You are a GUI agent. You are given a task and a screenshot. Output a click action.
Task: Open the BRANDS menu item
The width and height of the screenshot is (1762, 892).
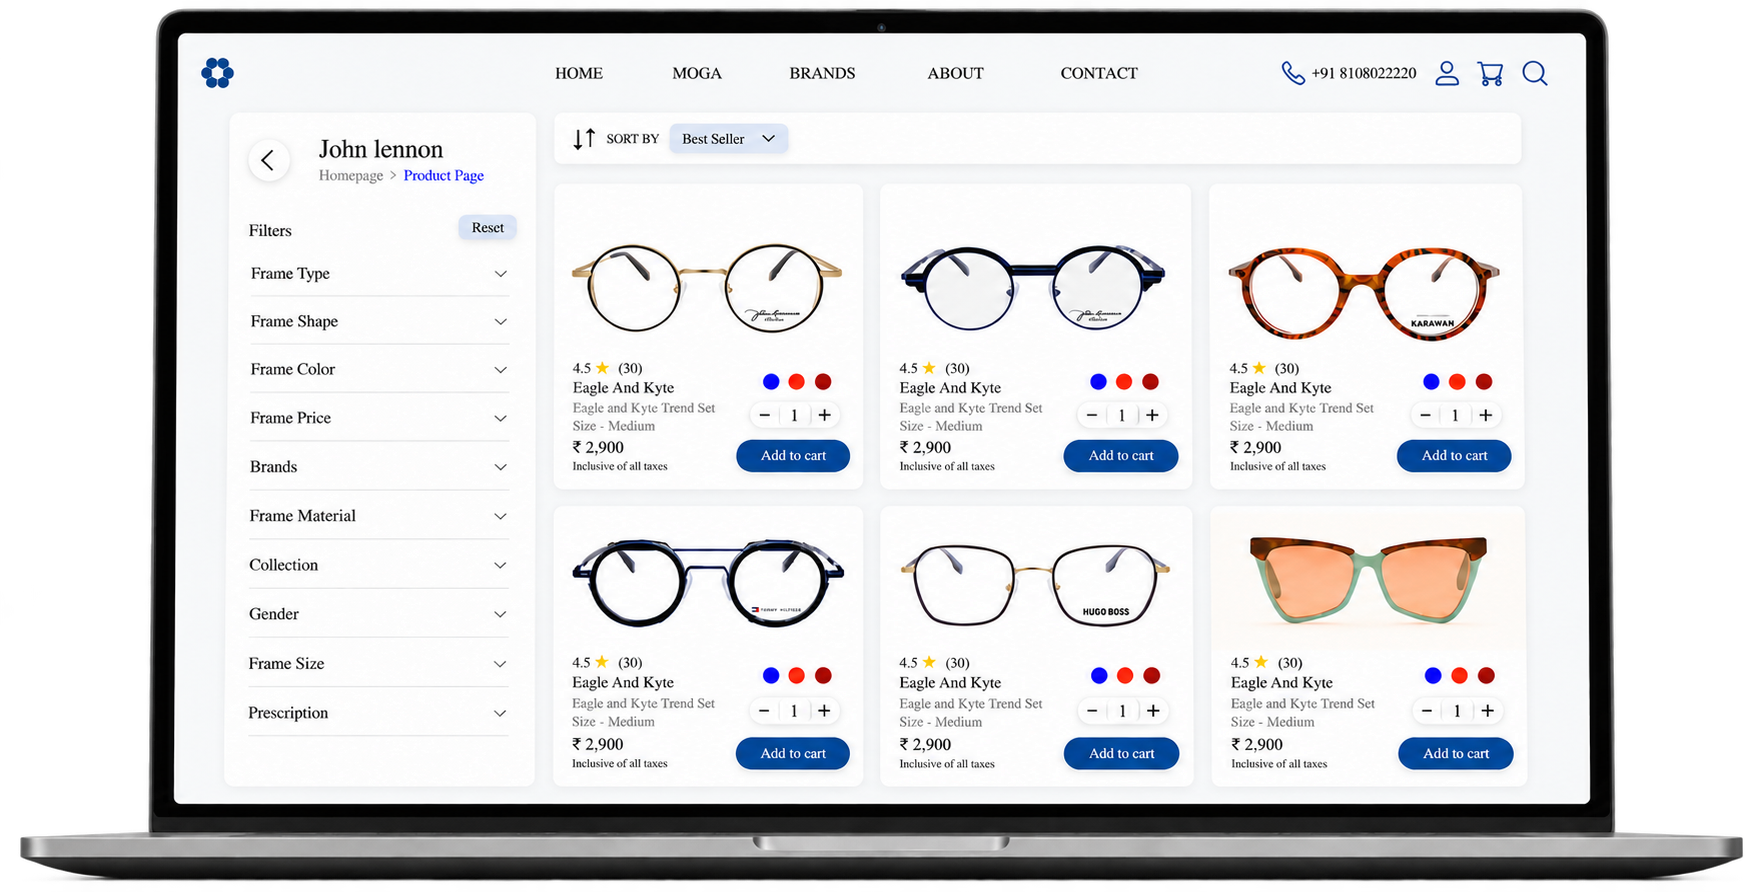(x=822, y=73)
